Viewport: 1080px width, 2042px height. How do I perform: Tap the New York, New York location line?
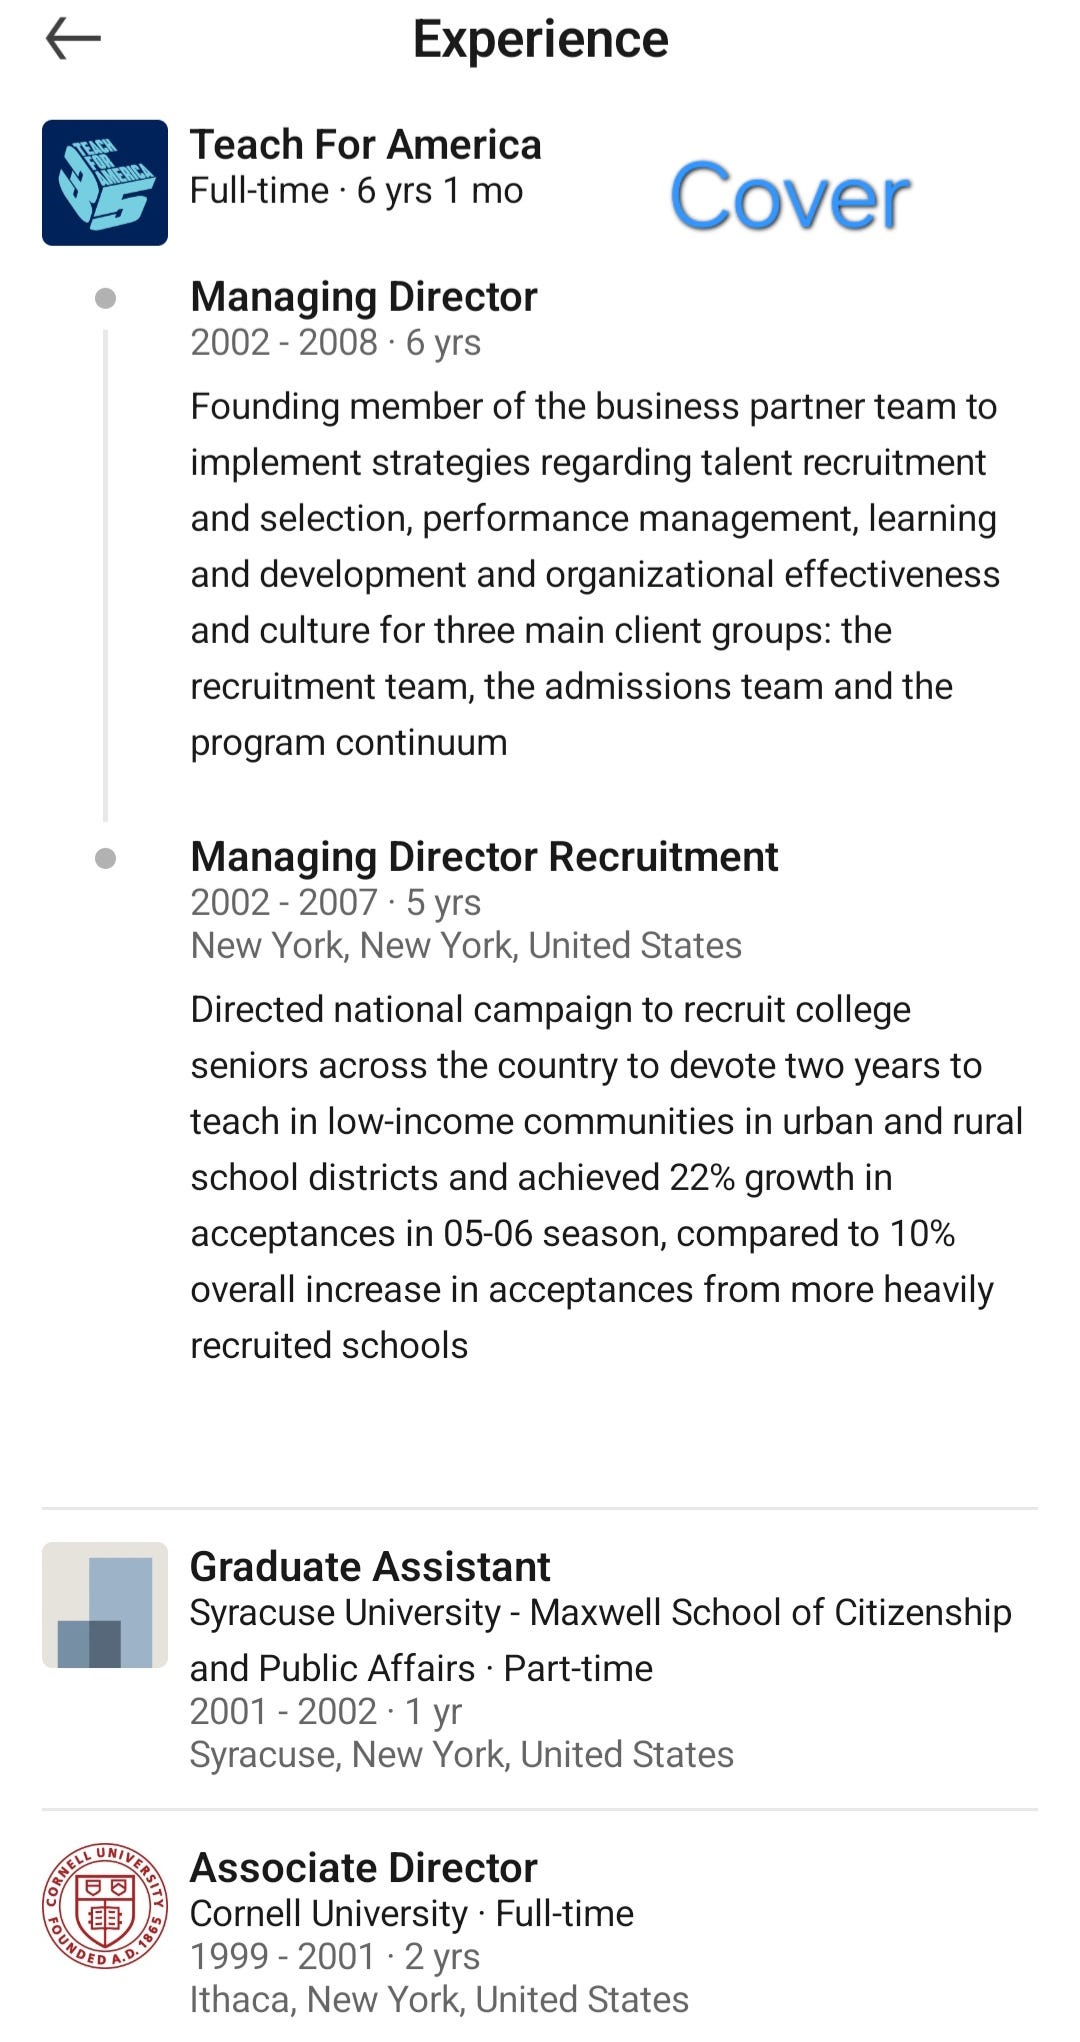[x=466, y=946]
